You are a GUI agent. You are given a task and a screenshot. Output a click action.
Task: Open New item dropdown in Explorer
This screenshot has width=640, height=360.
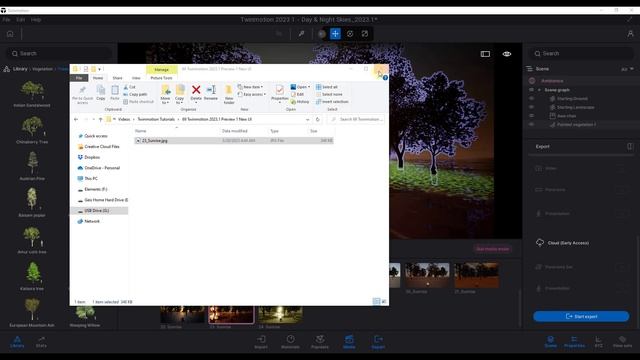click(x=250, y=87)
